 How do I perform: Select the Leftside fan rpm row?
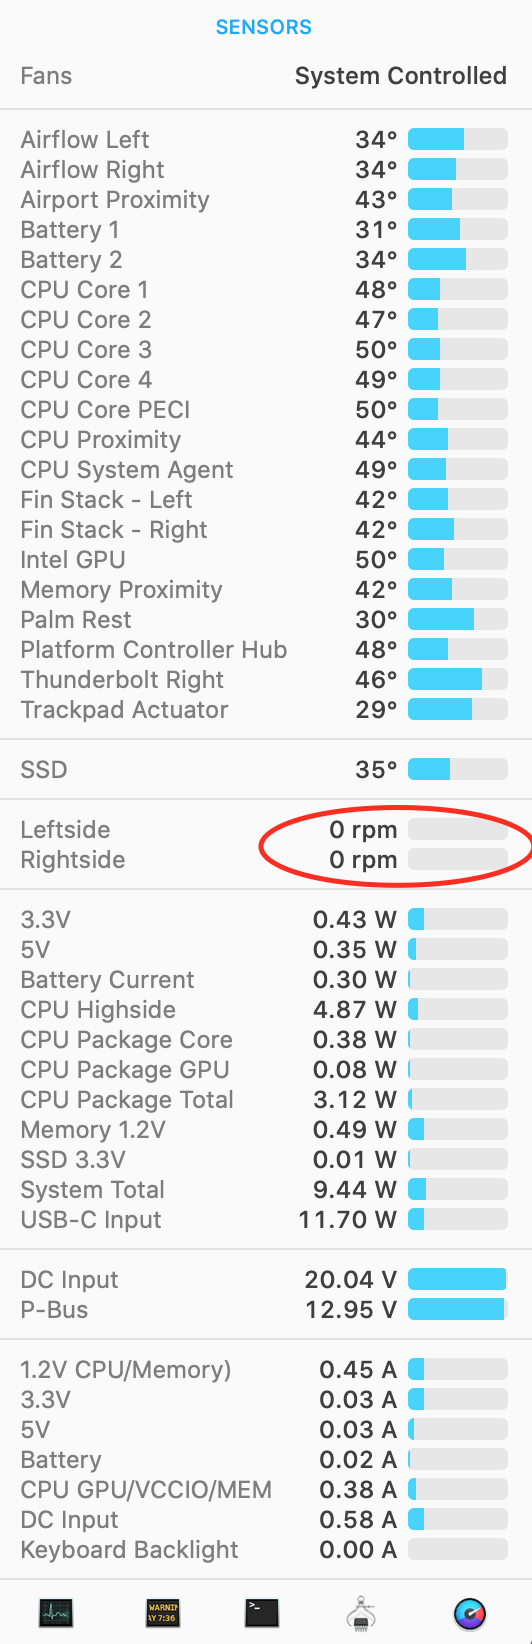(x=266, y=830)
